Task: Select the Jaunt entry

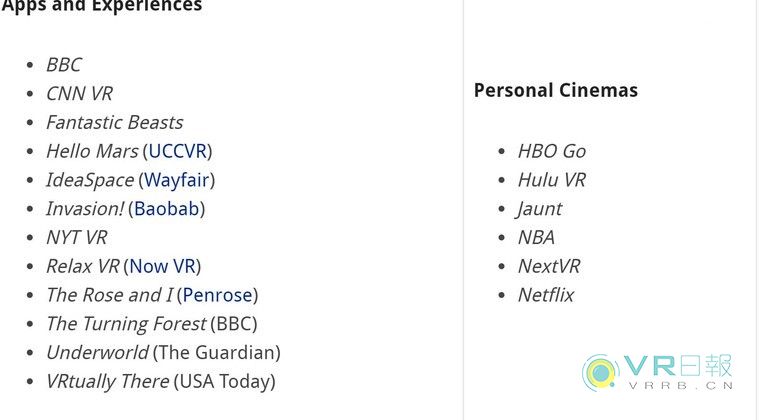Action: click(539, 209)
